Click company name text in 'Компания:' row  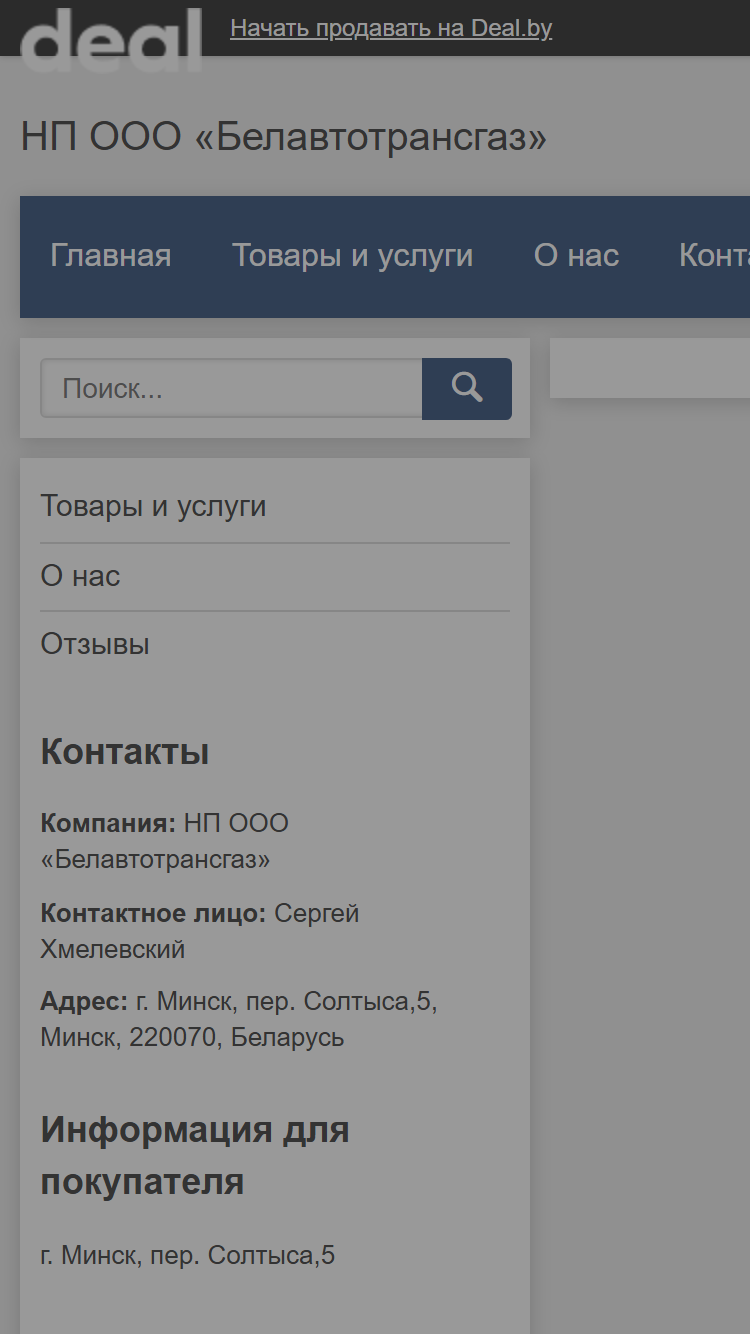pos(165,841)
